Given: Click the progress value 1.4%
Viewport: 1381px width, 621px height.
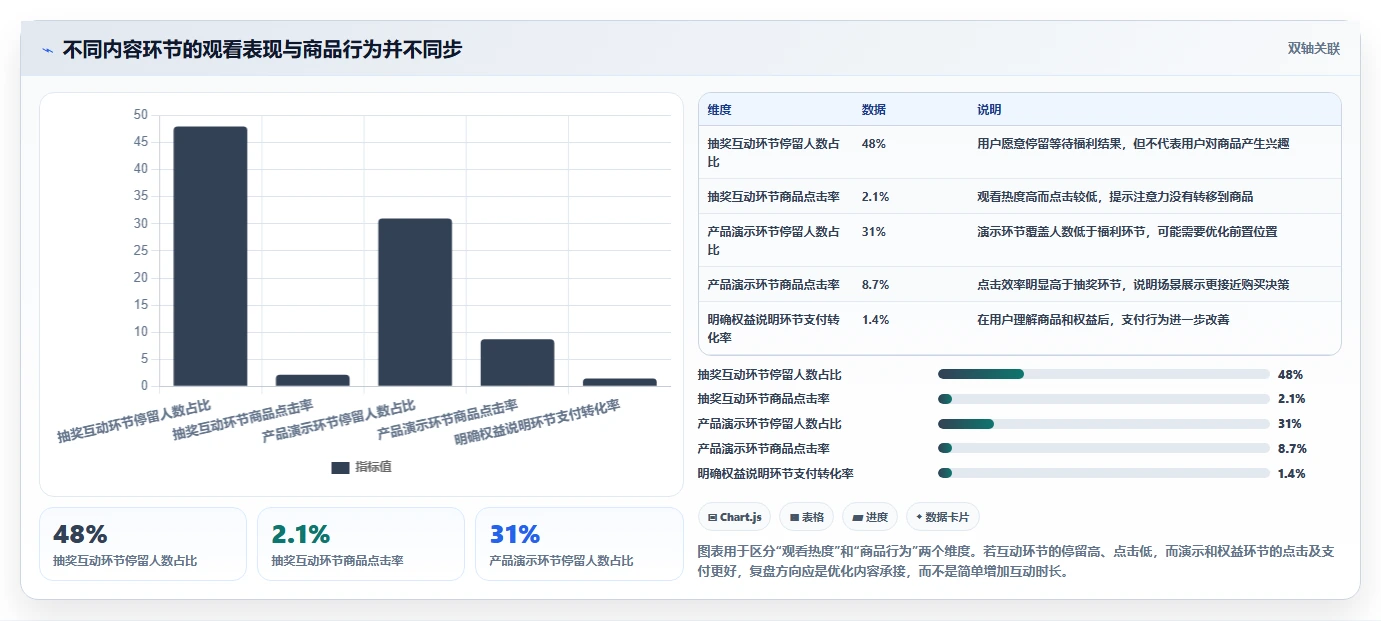Looking at the screenshot, I should (x=1291, y=474).
